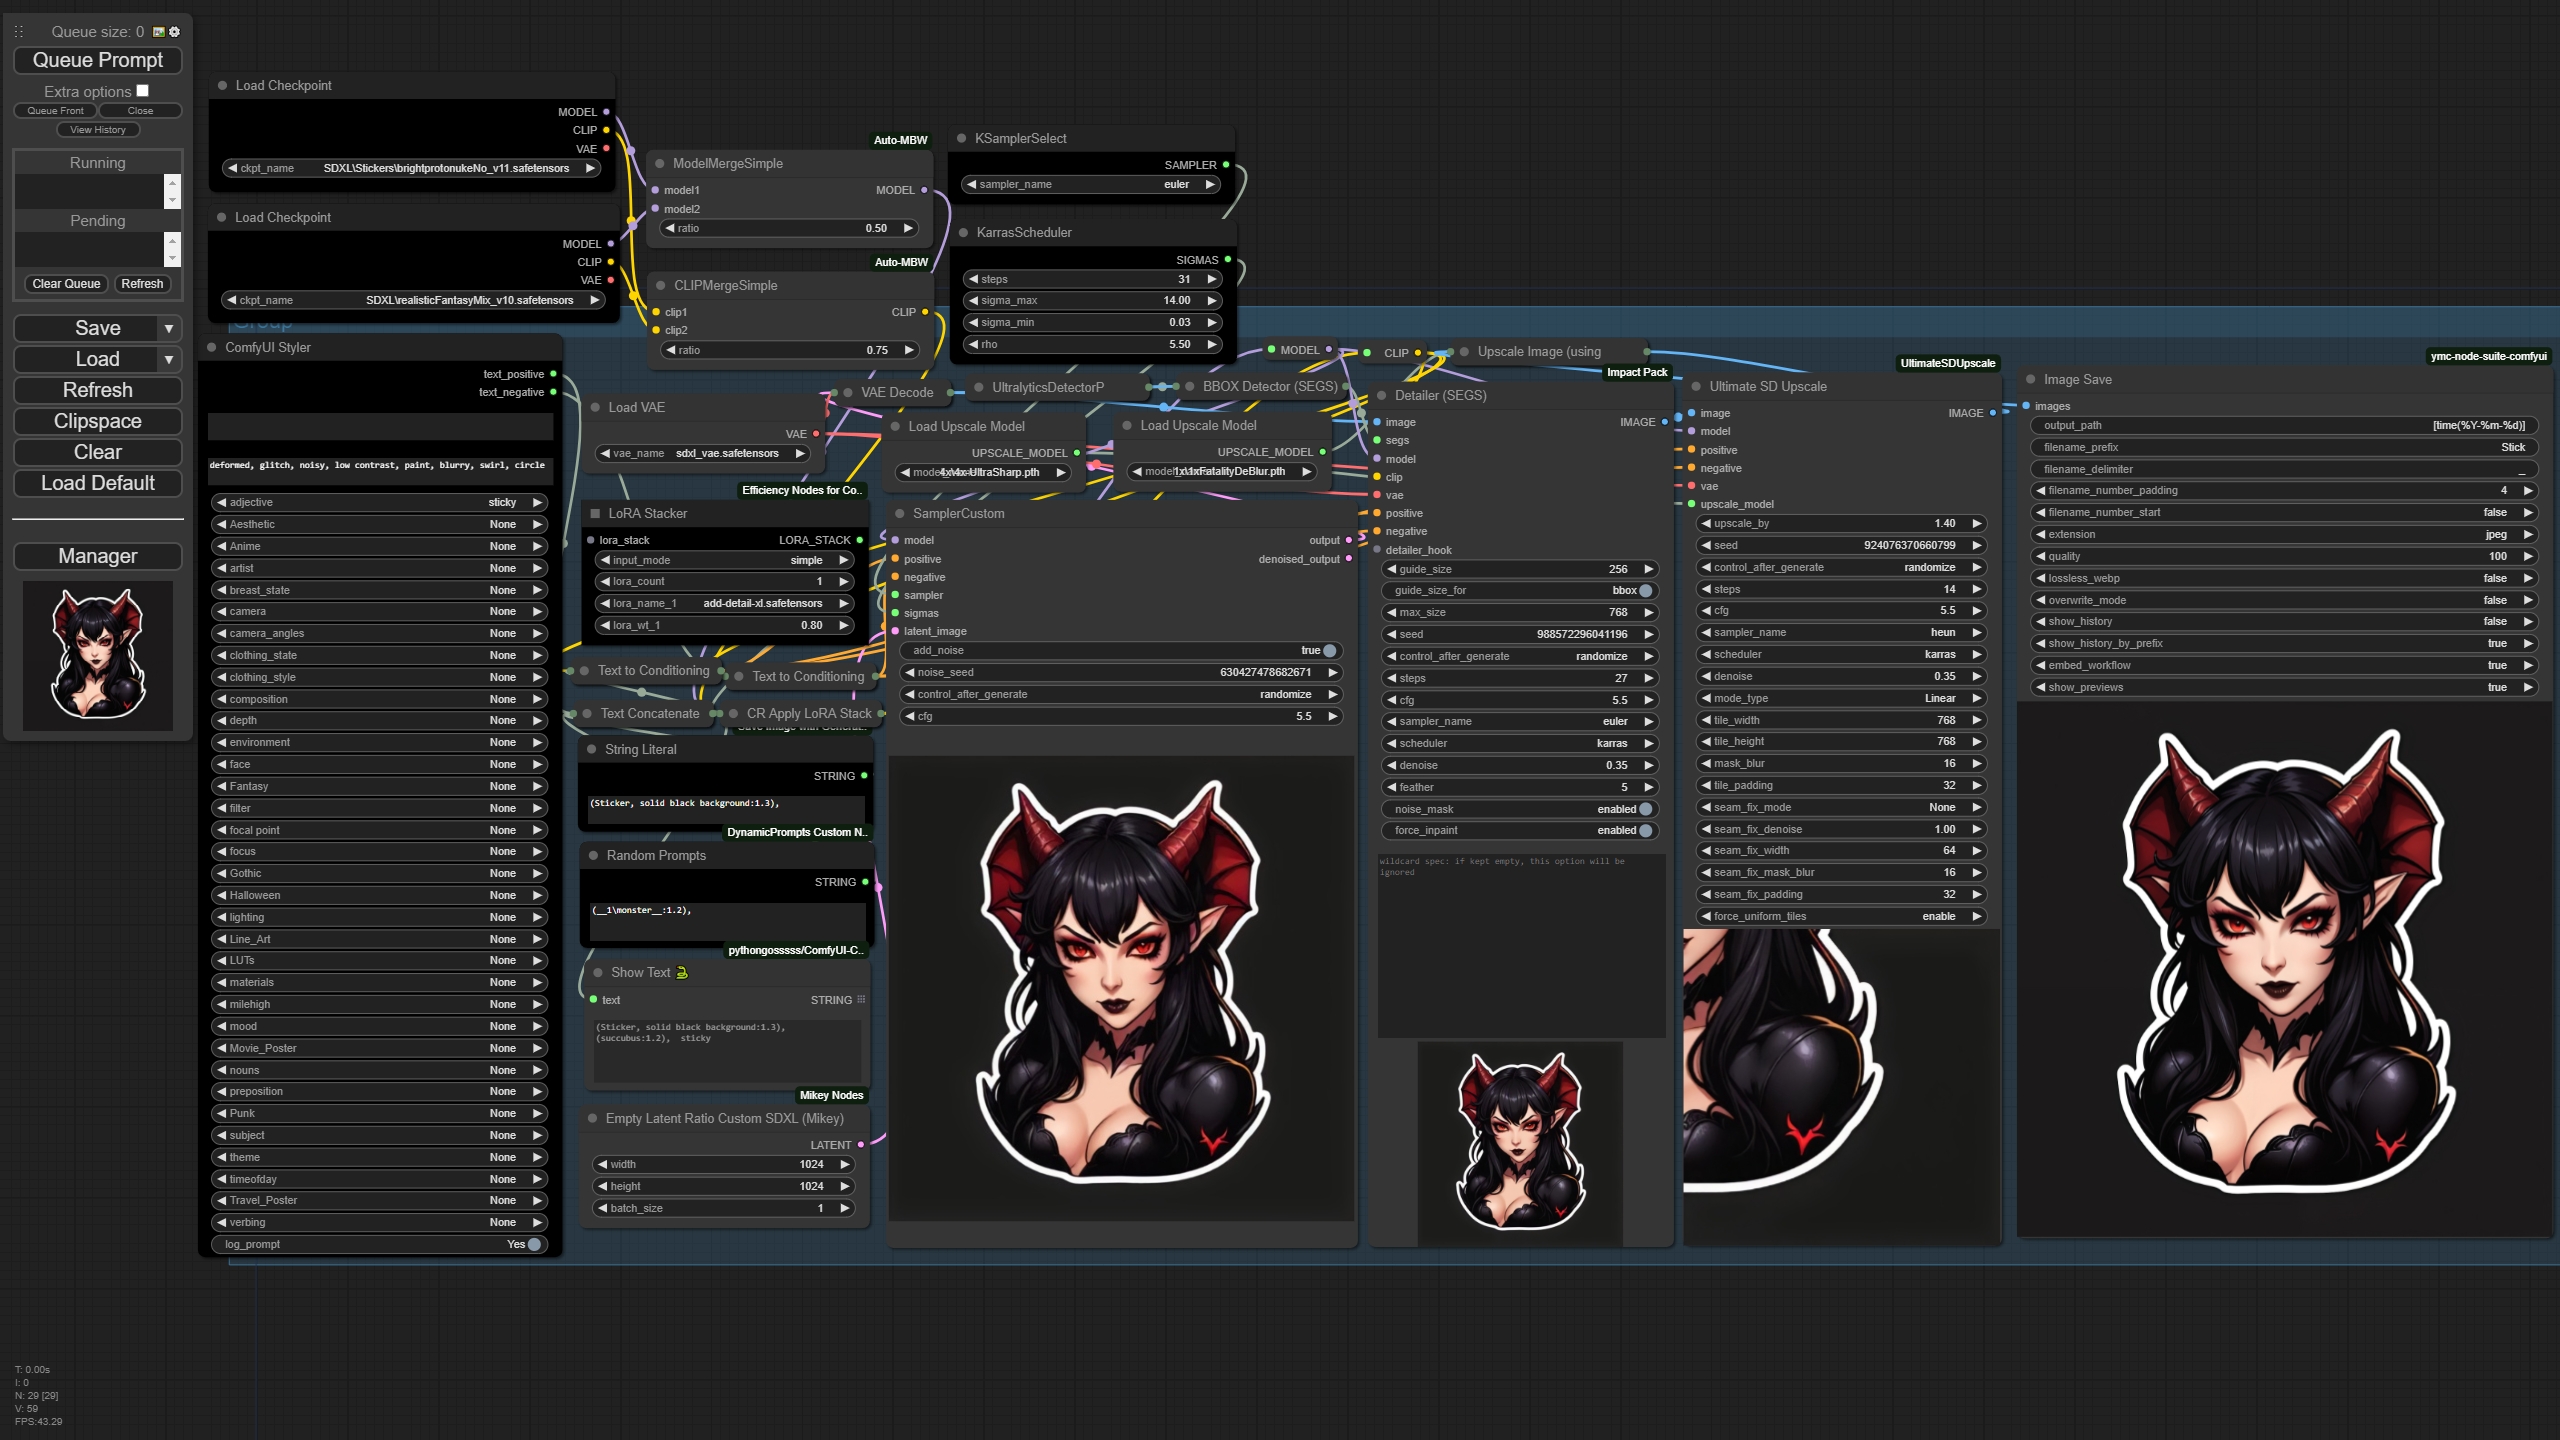Screen dimensions: 2560x1440
Task: Click the Clipspace menu button
Action: click(x=98, y=421)
